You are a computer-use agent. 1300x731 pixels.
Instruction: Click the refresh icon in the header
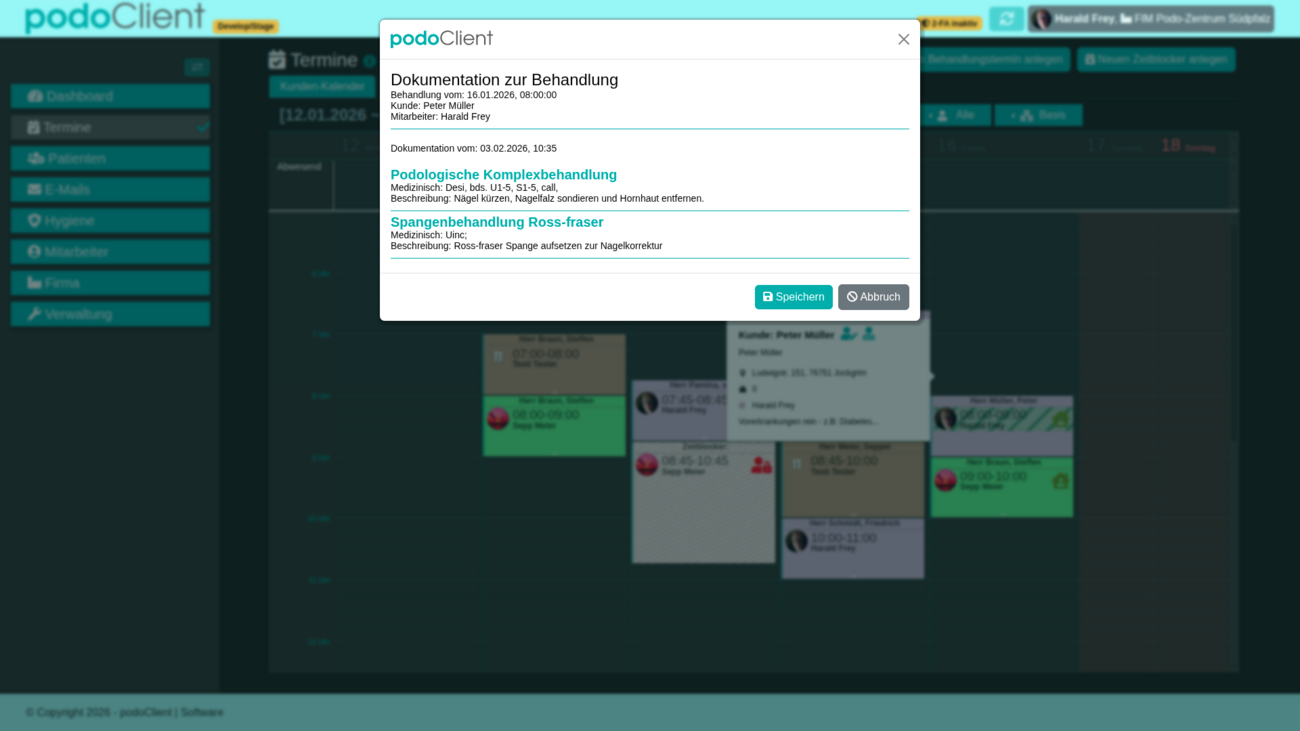1006,19
